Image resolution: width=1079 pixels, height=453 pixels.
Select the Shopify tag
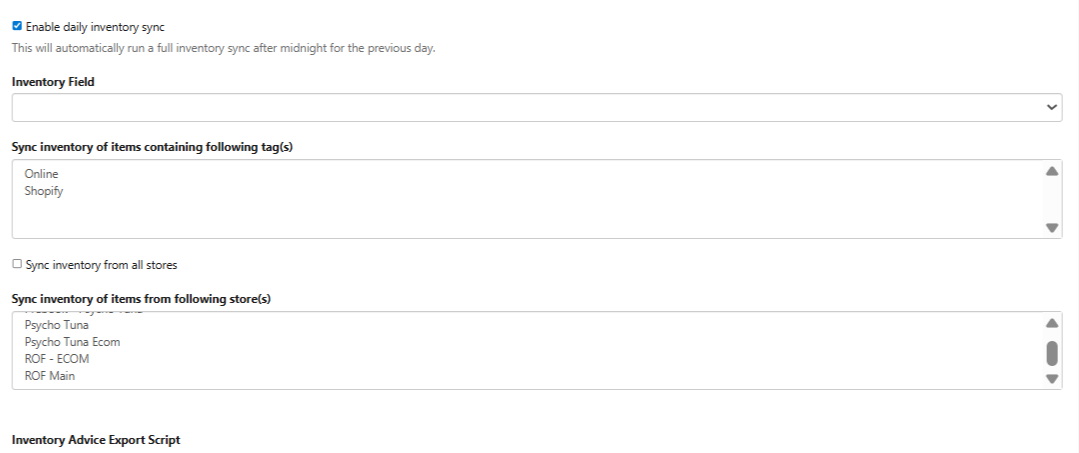pyautogui.click(x=44, y=191)
